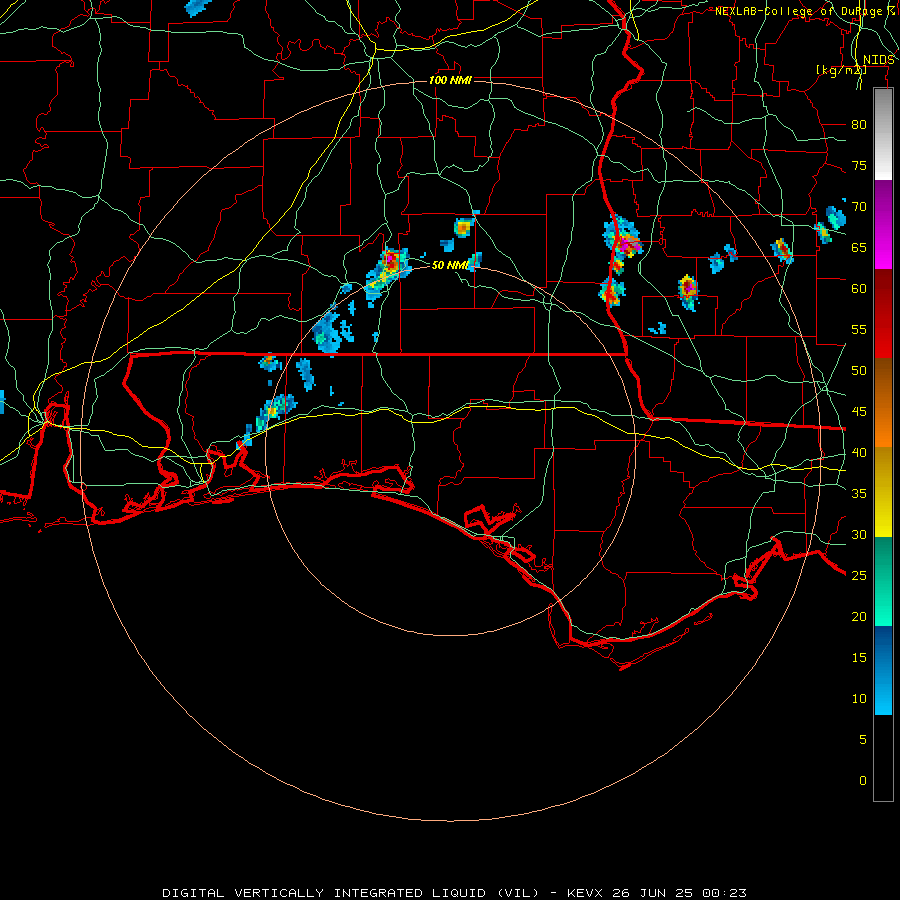Click the KEVX radar site identifier
The image size is (900, 900).
586,893
